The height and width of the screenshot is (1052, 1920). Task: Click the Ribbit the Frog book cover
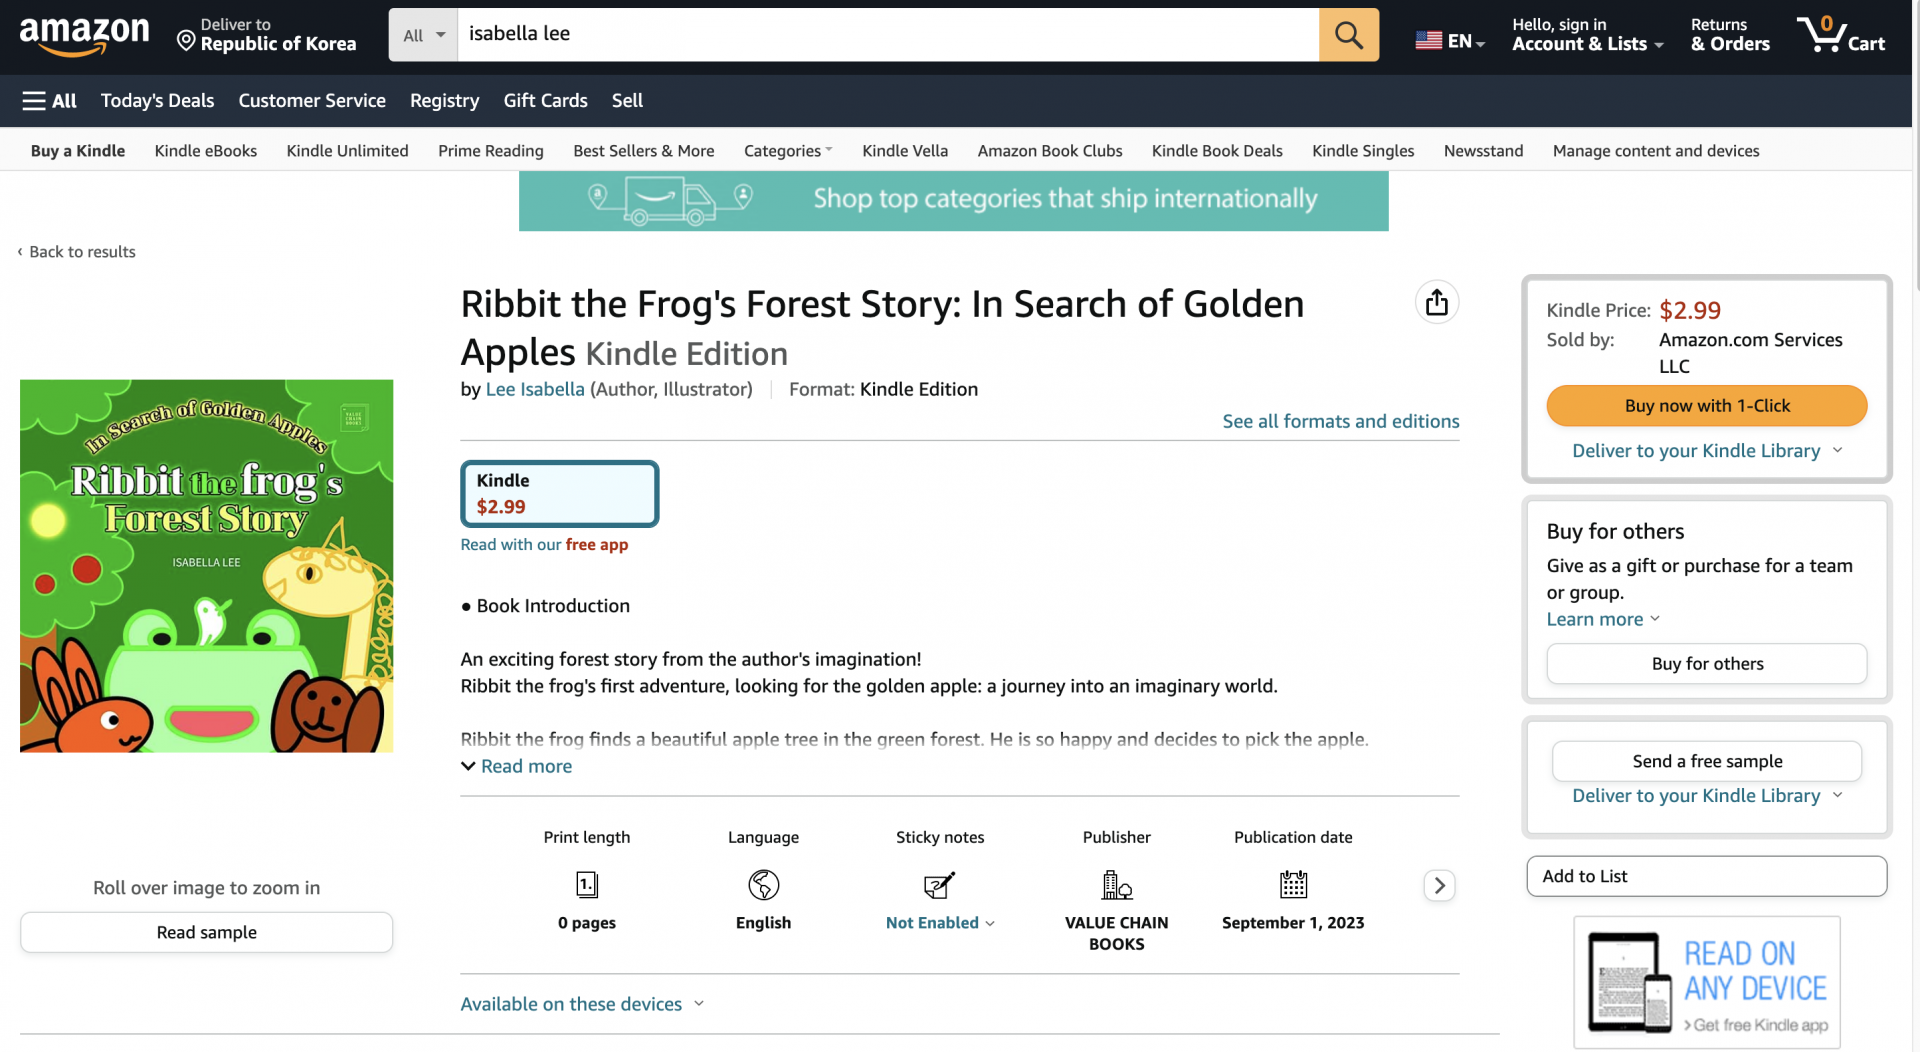[206, 566]
